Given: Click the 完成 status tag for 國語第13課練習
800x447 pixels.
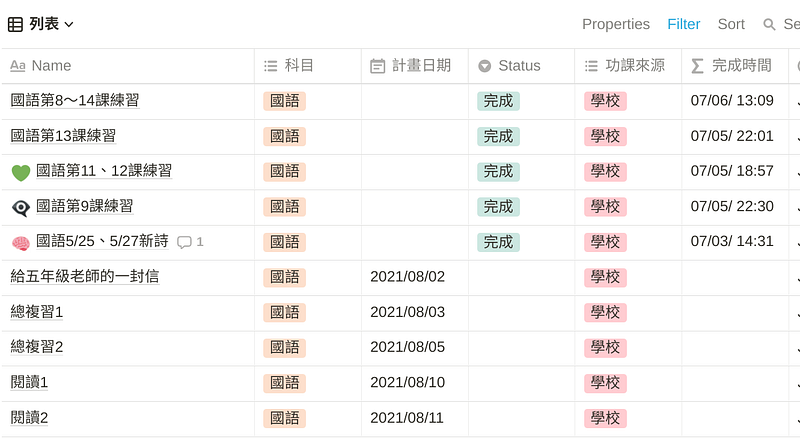Looking at the screenshot, I should 497,136.
